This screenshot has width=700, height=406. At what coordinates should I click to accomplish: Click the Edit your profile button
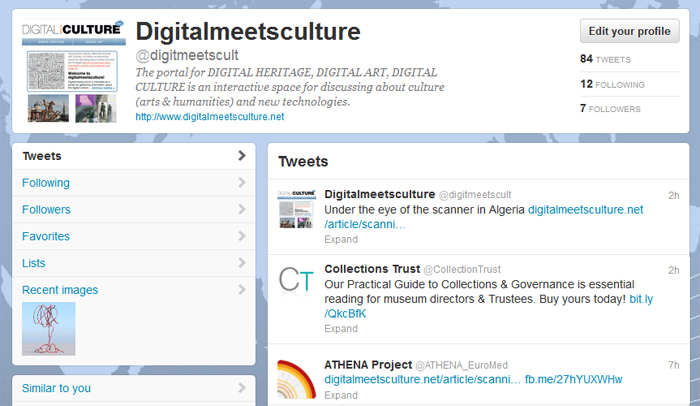point(629,31)
